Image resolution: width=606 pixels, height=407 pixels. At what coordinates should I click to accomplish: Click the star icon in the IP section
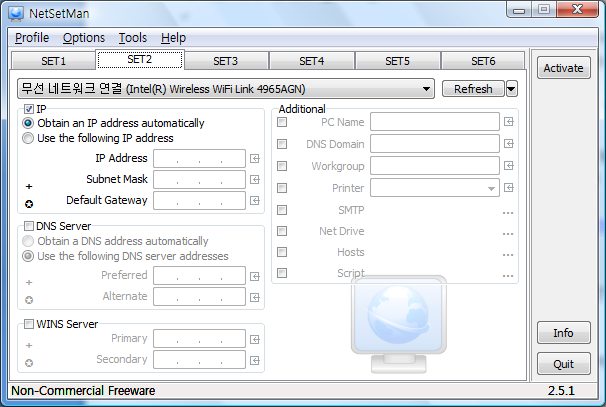click(x=29, y=204)
